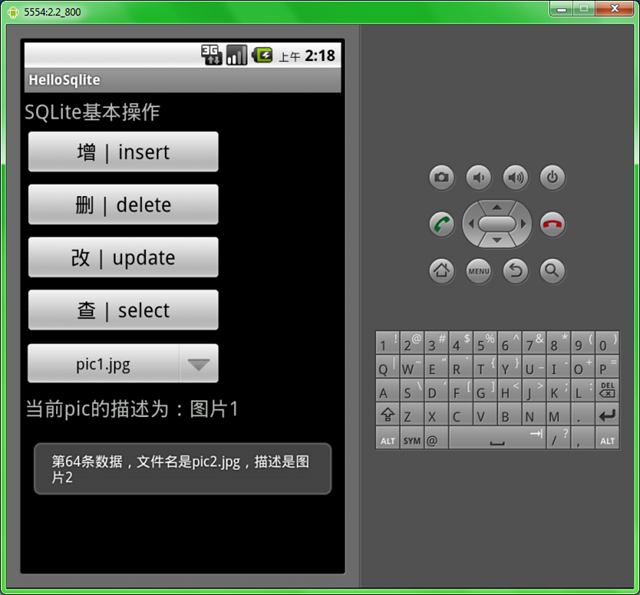Click the D-pad up arrow
This screenshot has width=640, height=595.
click(x=497, y=207)
